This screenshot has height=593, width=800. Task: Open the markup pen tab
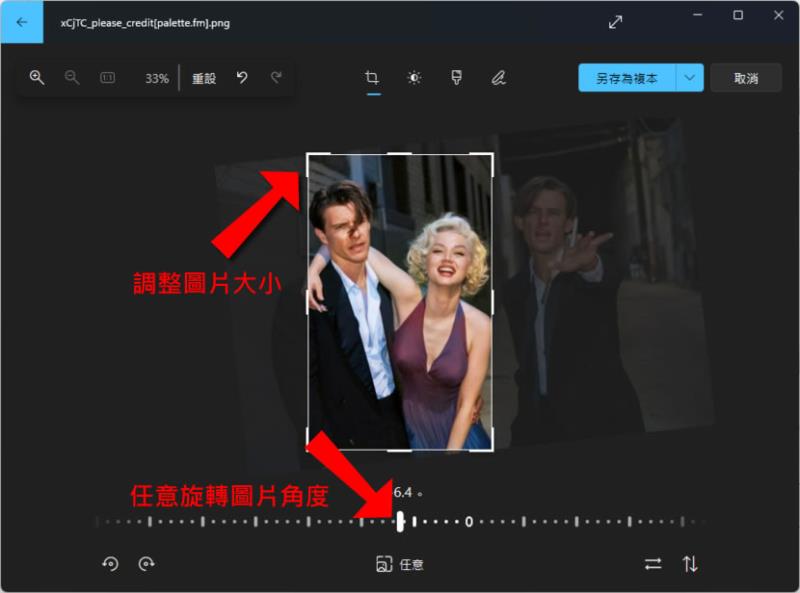coord(498,78)
